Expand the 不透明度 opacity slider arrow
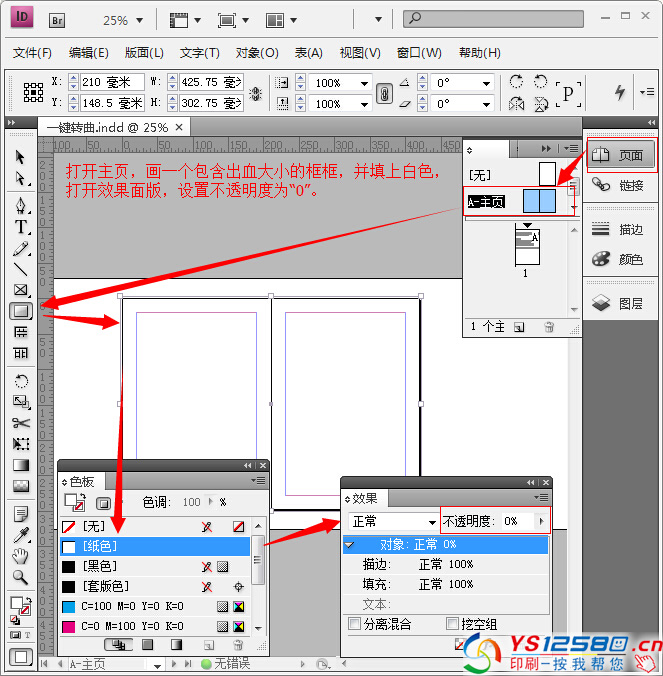 tap(541, 521)
